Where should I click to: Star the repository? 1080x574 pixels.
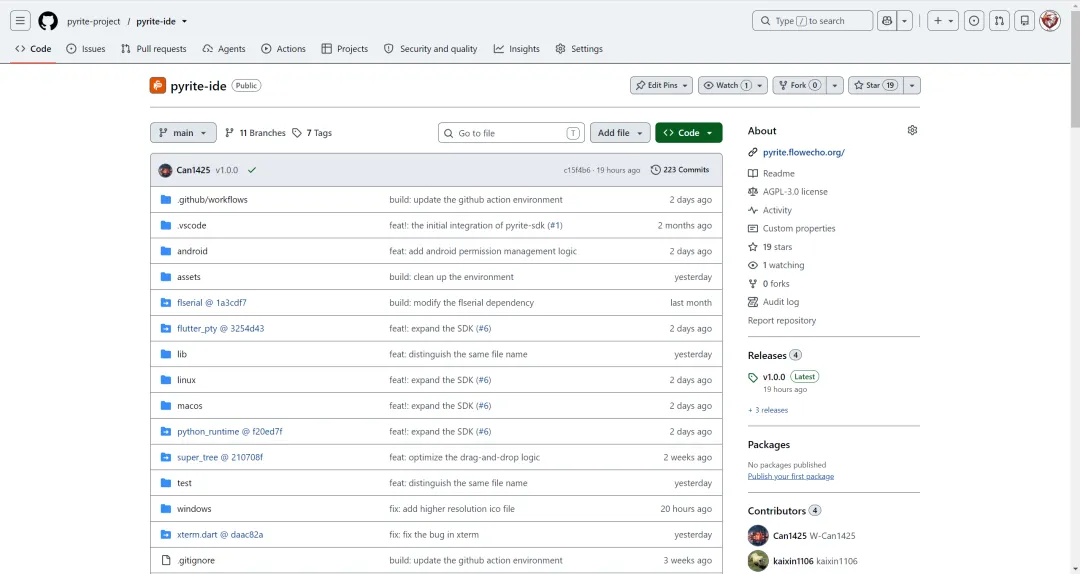click(875, 85)
